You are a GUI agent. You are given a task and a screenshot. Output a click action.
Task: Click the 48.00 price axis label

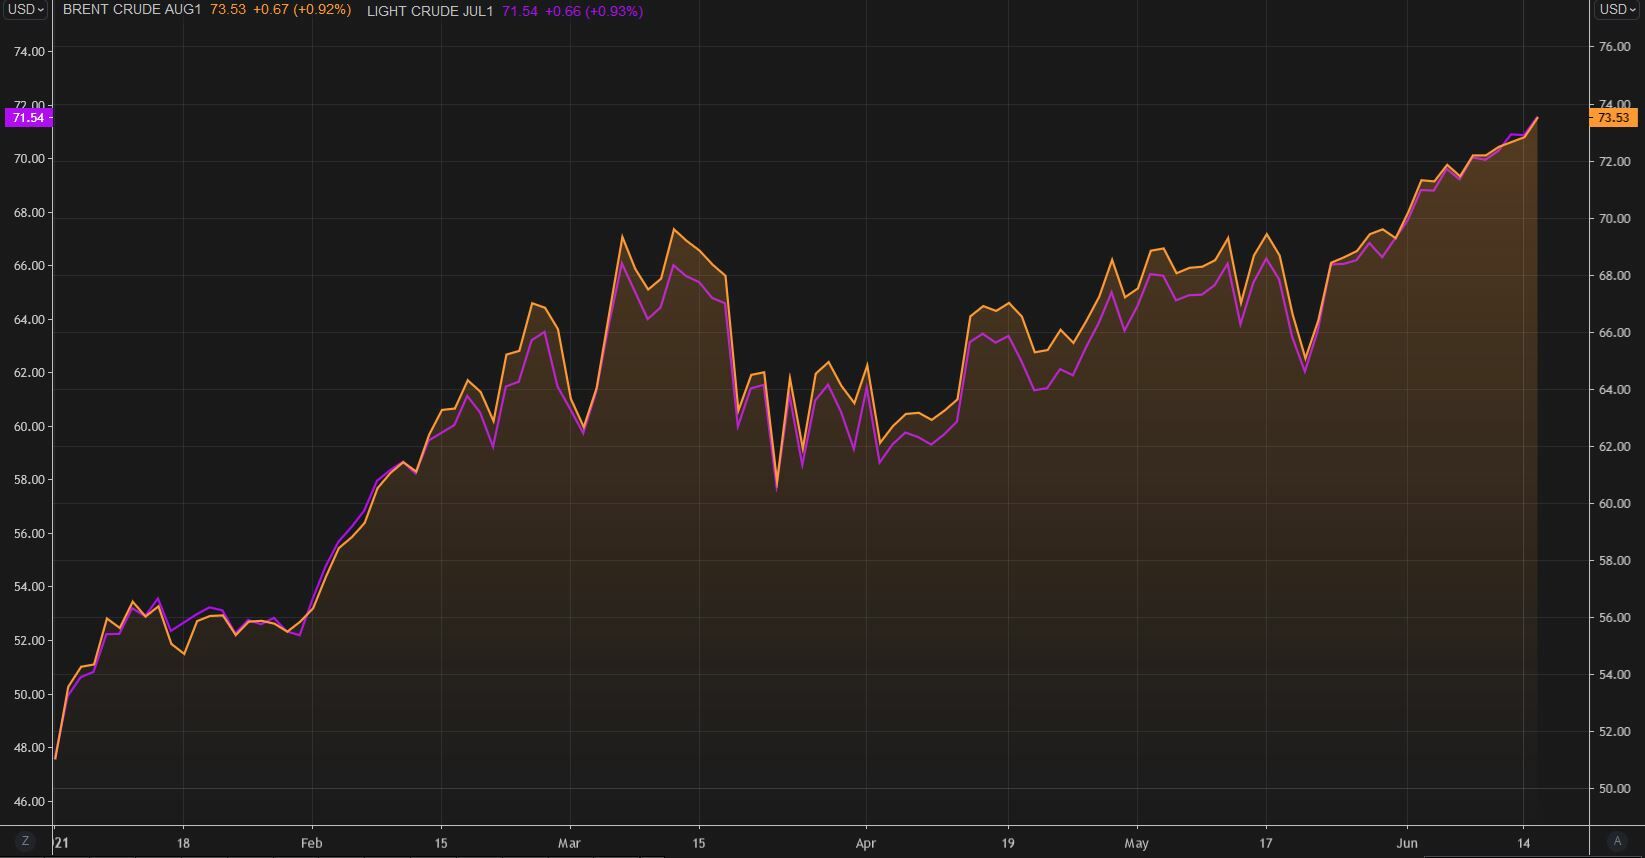coord(29,748)
